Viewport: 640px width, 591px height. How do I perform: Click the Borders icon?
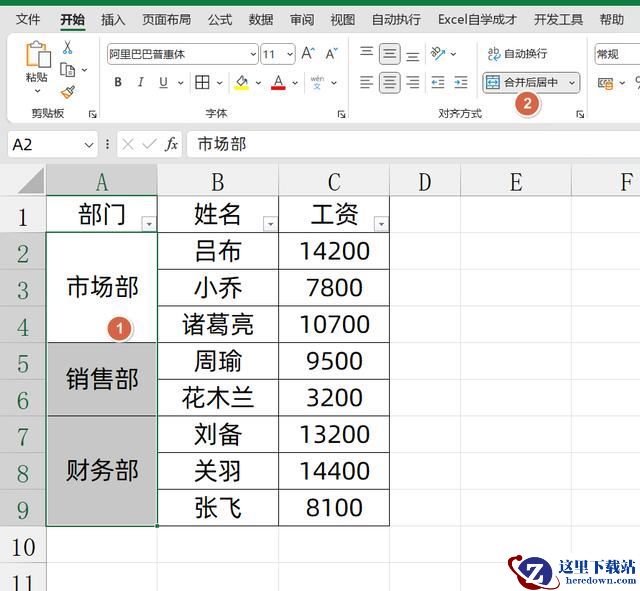point(202,82)
